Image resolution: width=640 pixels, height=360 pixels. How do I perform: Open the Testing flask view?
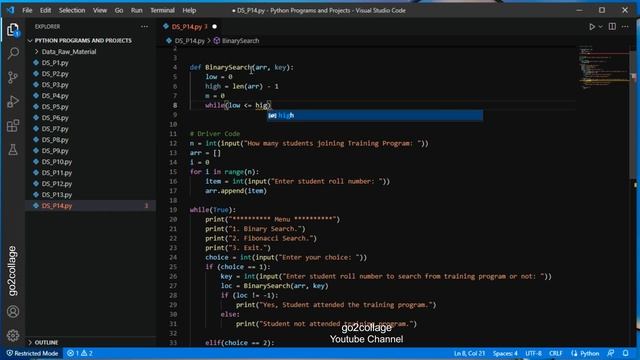13,149
